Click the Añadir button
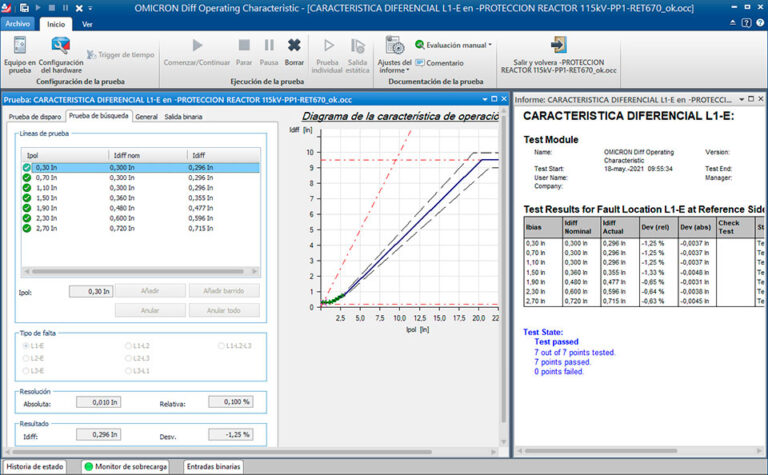 click(150, 291)
